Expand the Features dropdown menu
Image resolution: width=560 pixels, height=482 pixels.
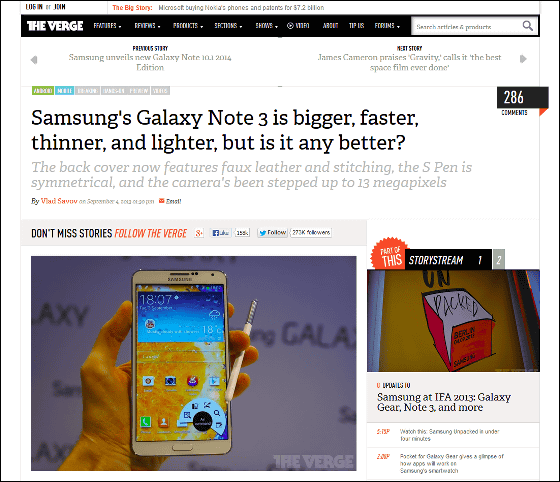(107, 26)
